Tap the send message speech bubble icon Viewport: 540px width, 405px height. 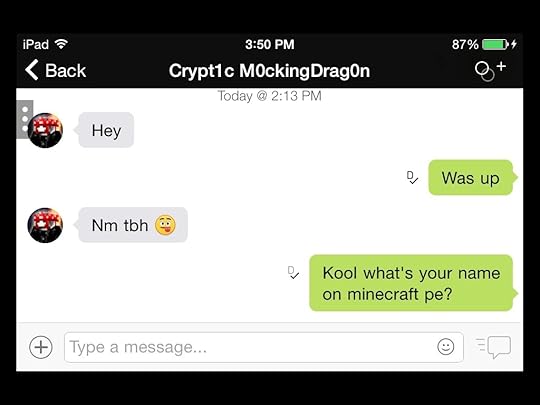click(493, 347)
